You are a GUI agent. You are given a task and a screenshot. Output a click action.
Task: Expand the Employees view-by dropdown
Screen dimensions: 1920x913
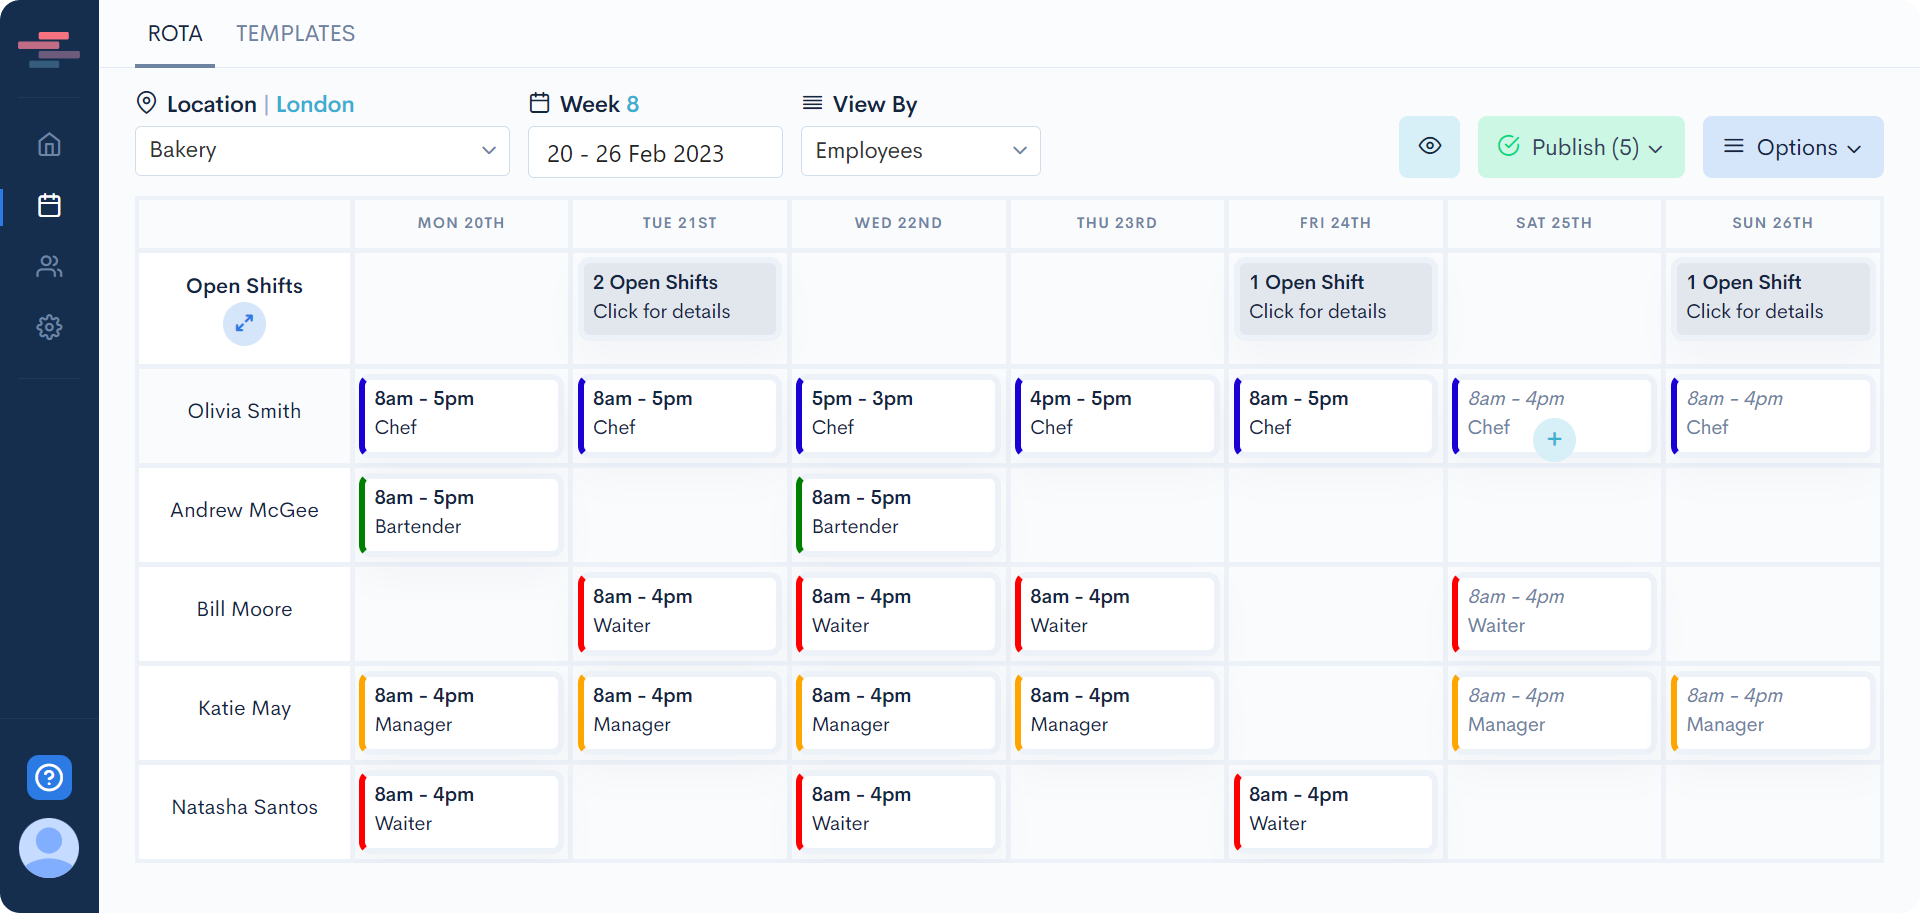pos(920,151)
